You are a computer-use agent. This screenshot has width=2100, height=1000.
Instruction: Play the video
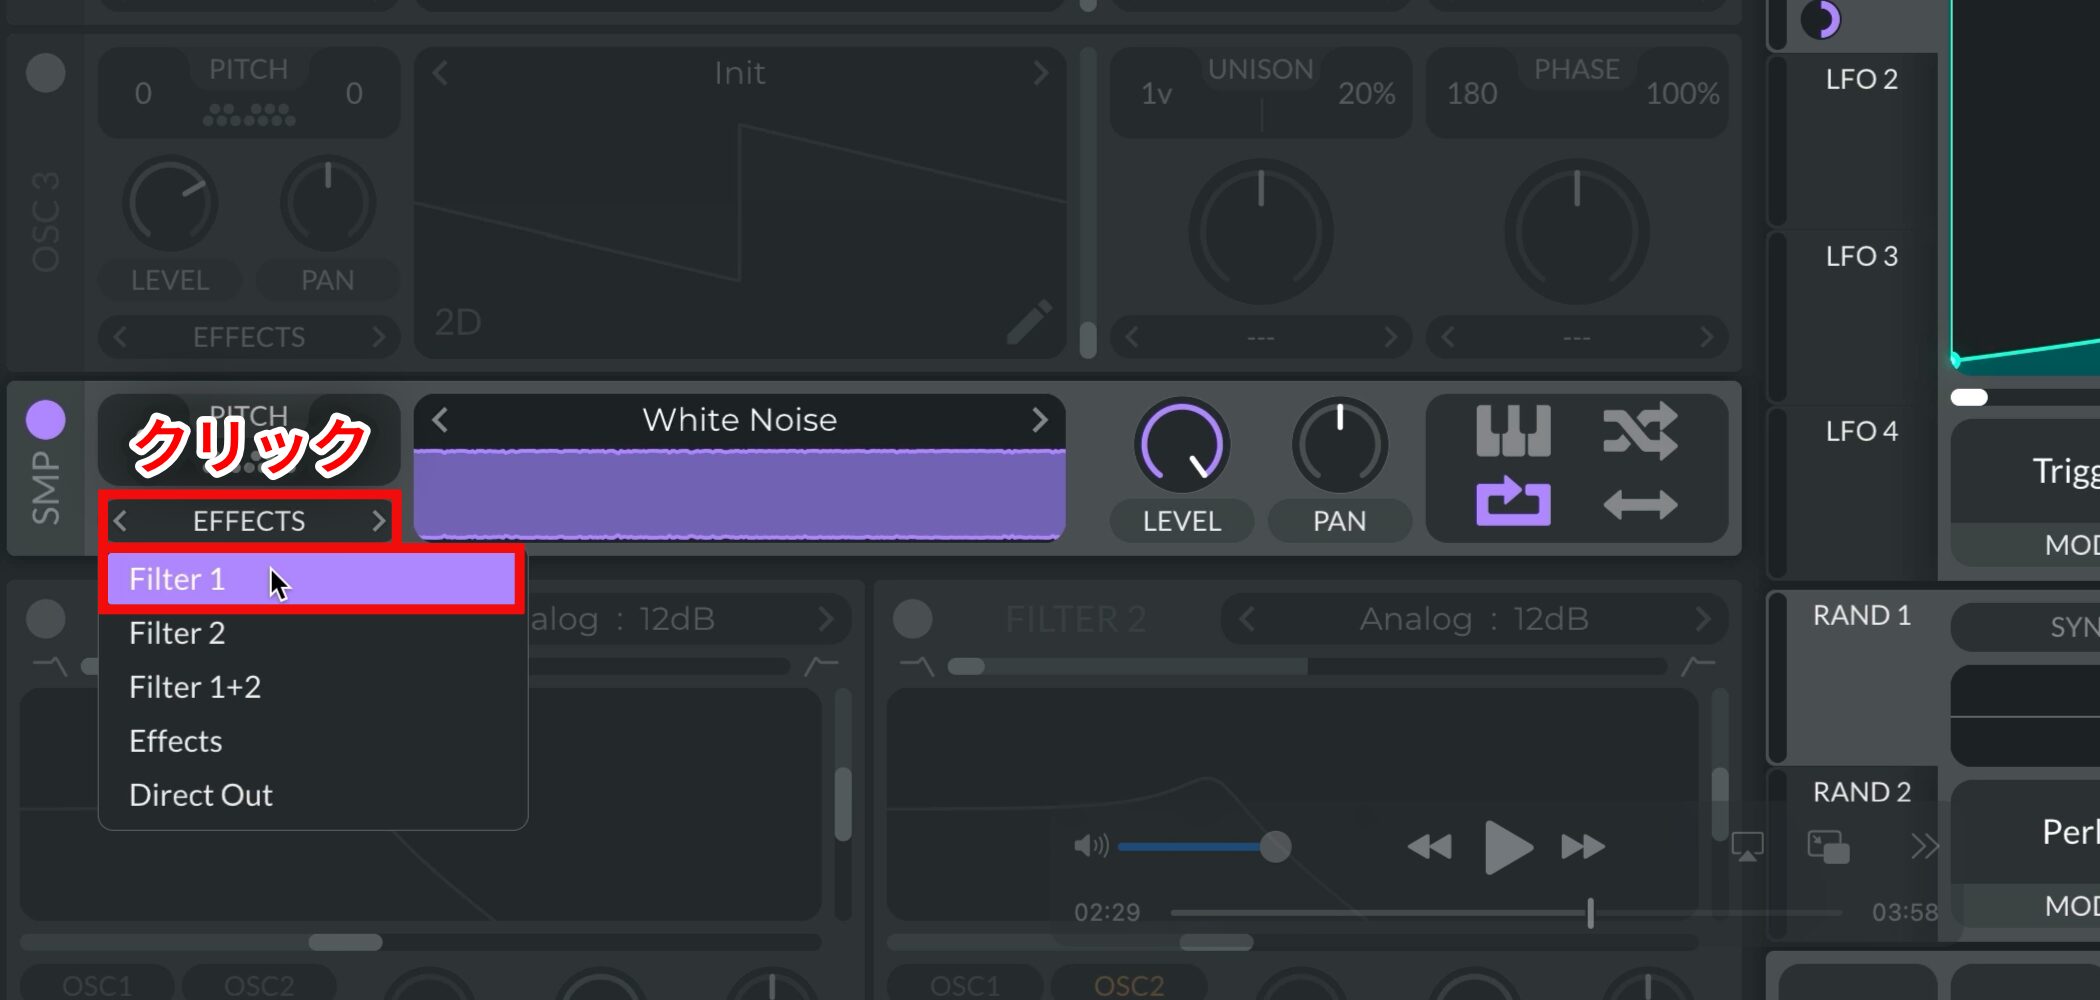coord(1507,847)
